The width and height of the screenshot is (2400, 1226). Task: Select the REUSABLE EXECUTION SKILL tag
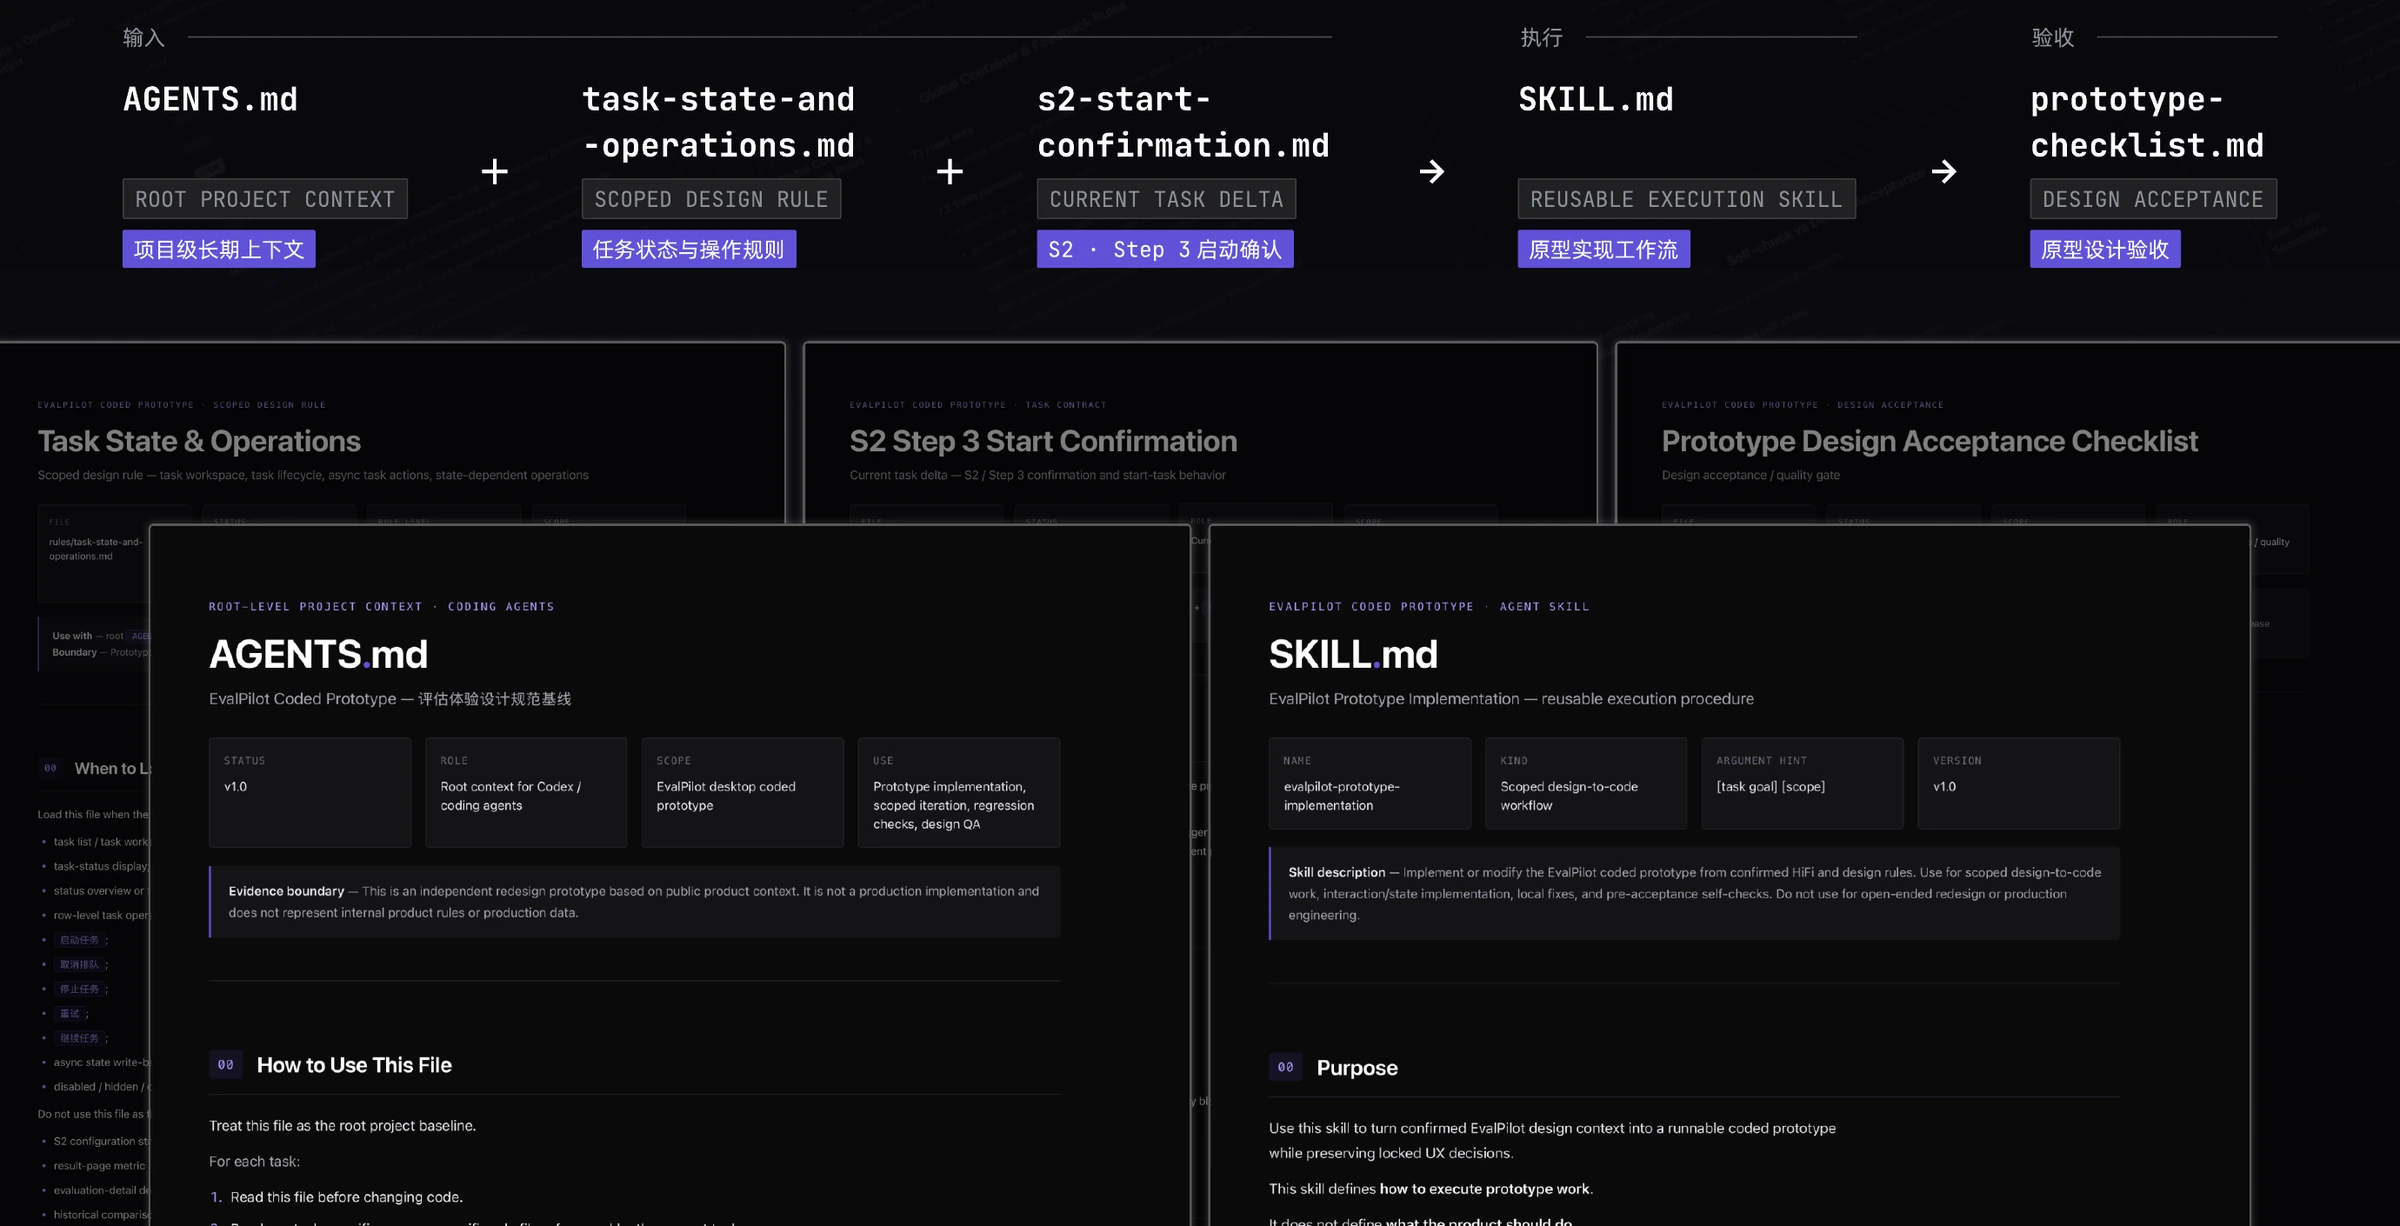(x=1686, y=199)
